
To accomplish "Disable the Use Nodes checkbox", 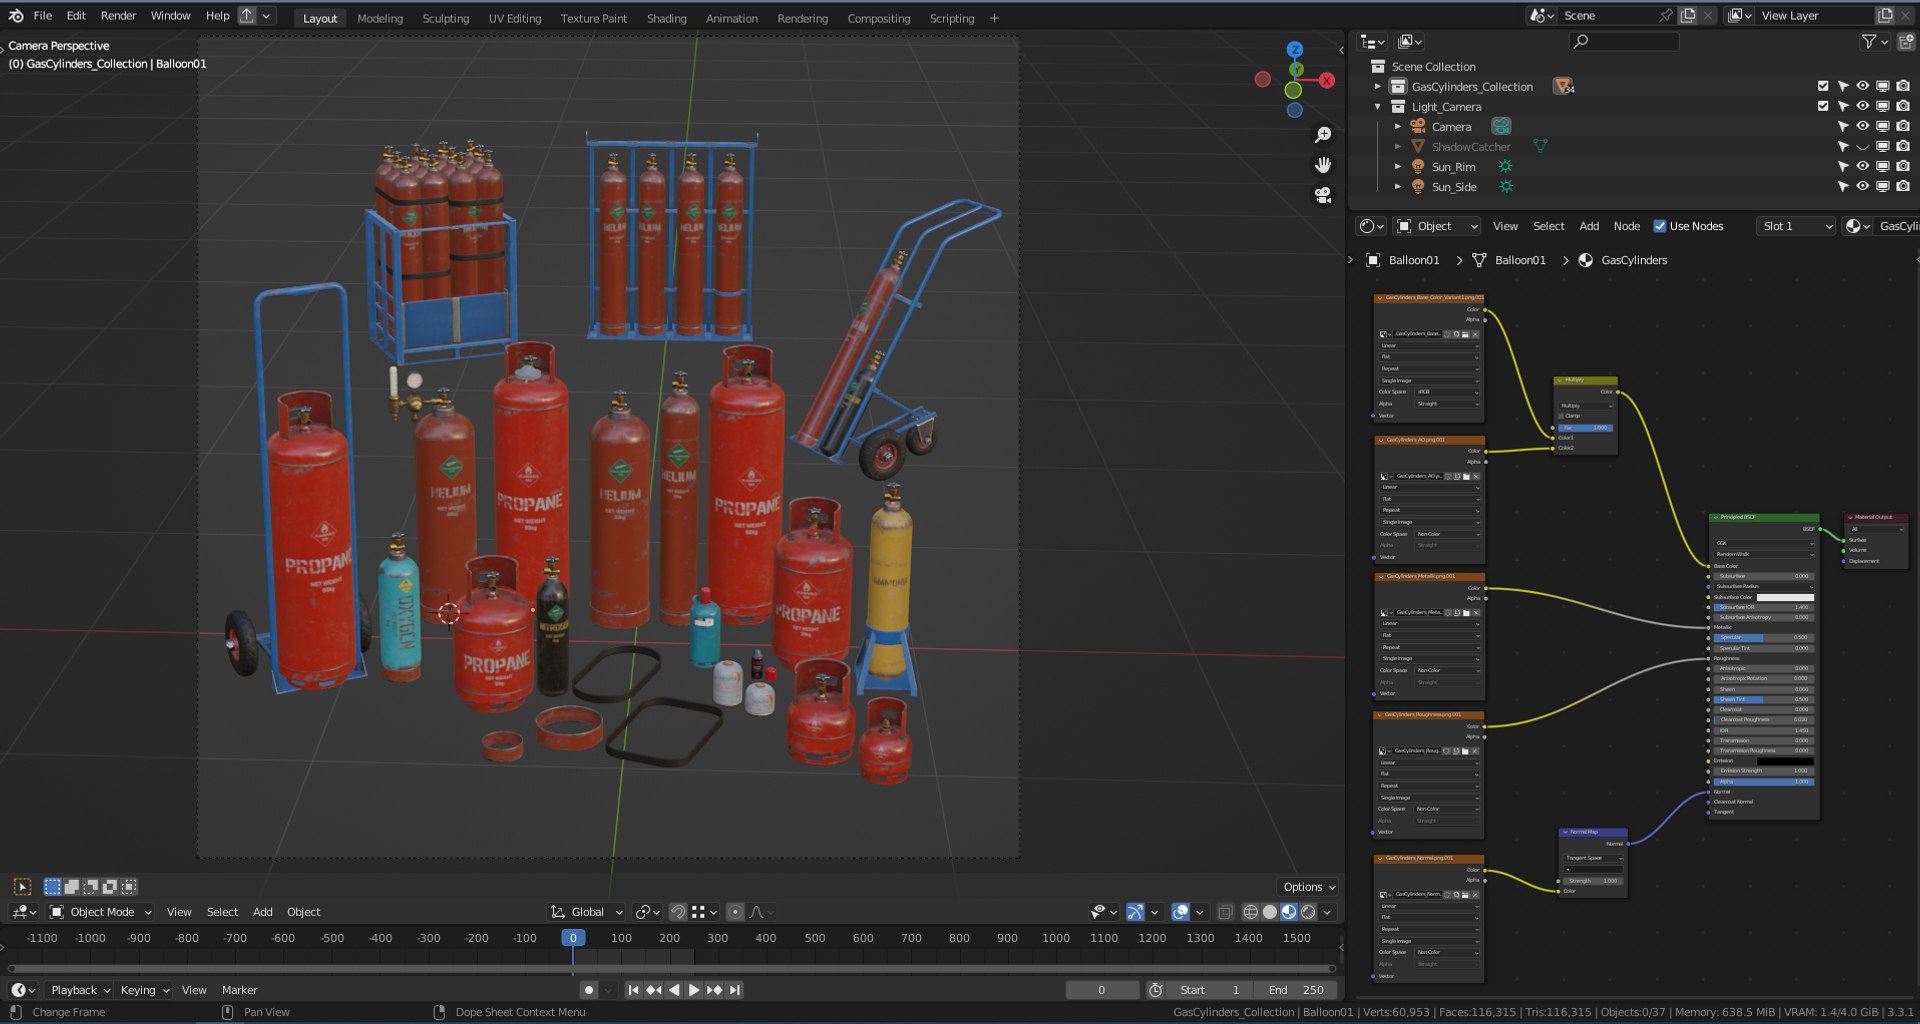I will tap(1660, 227).
